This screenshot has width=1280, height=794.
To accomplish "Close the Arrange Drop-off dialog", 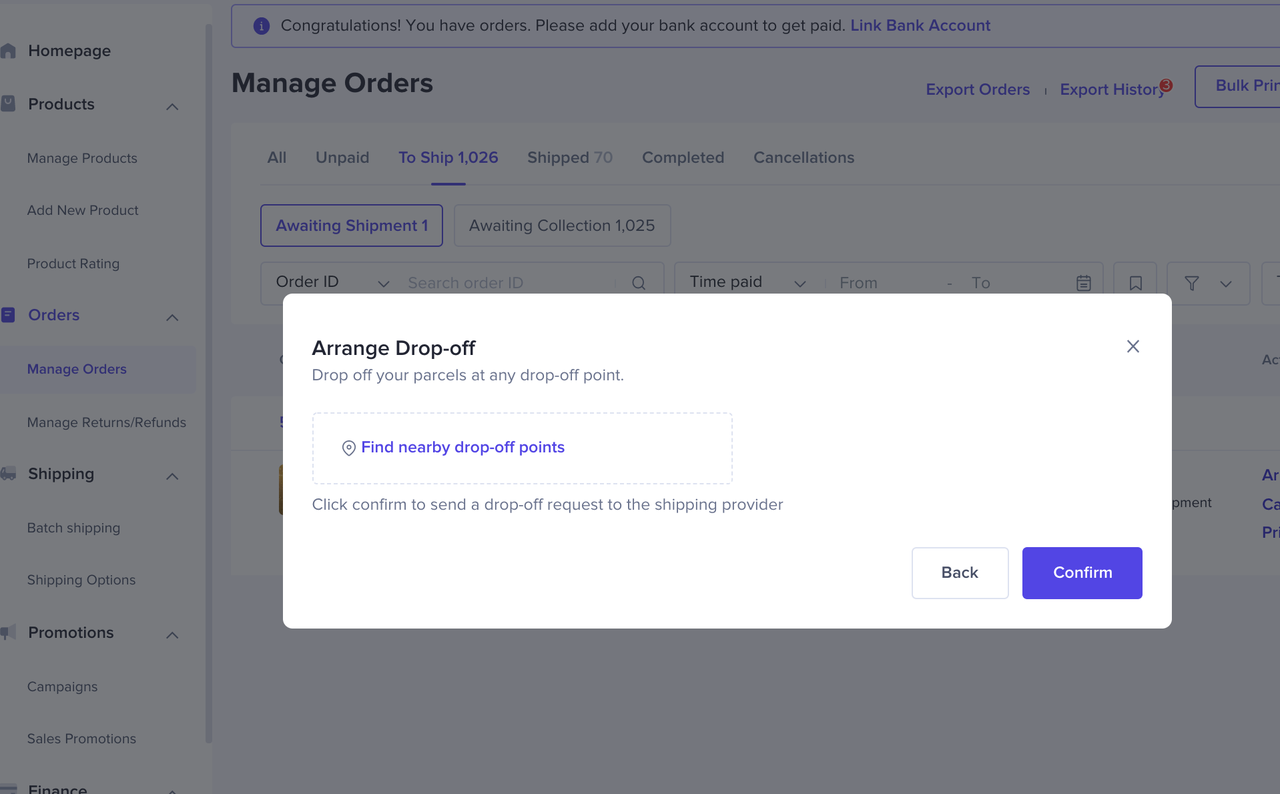I will (x=1133, y=346).
